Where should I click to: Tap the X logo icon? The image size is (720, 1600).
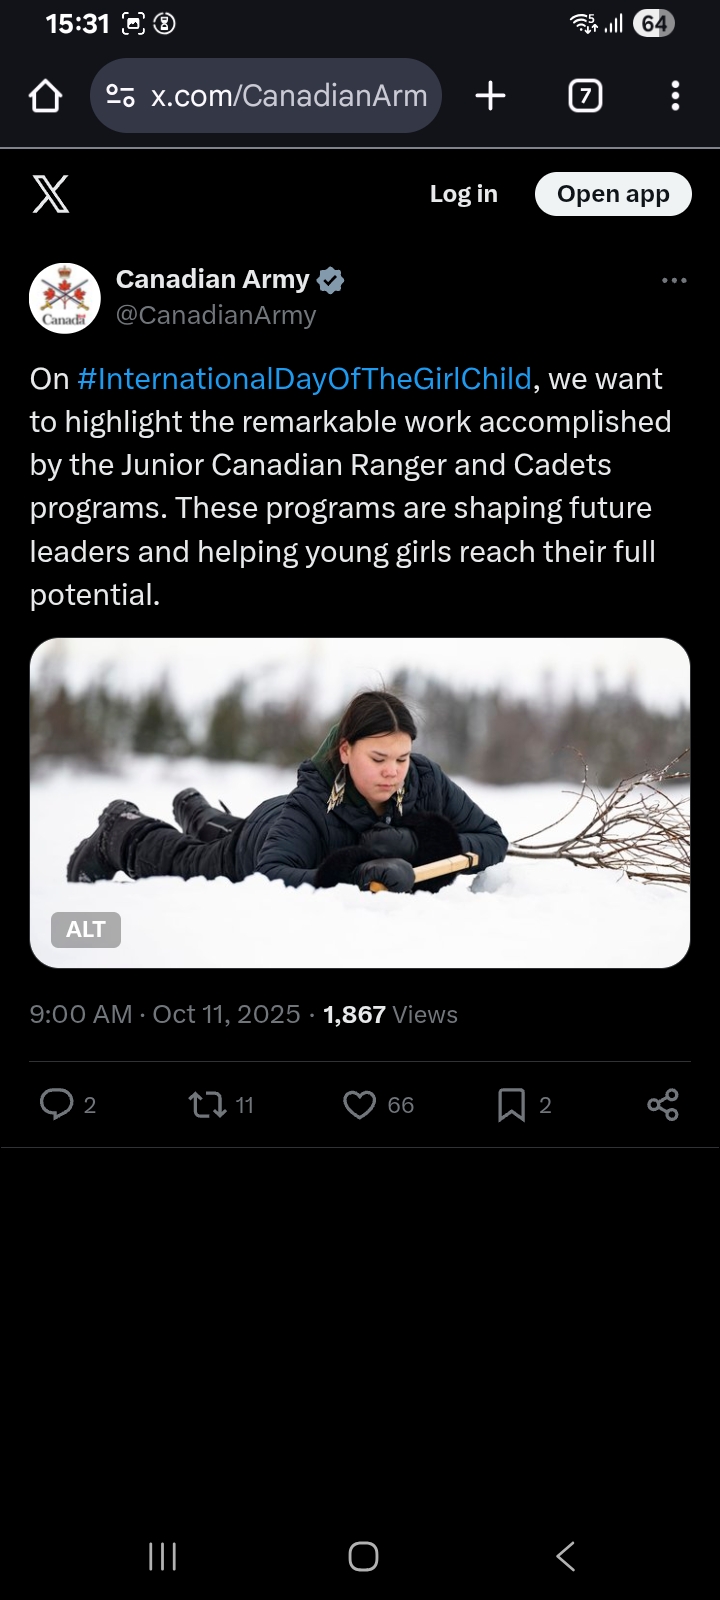(x=51, y=194)
